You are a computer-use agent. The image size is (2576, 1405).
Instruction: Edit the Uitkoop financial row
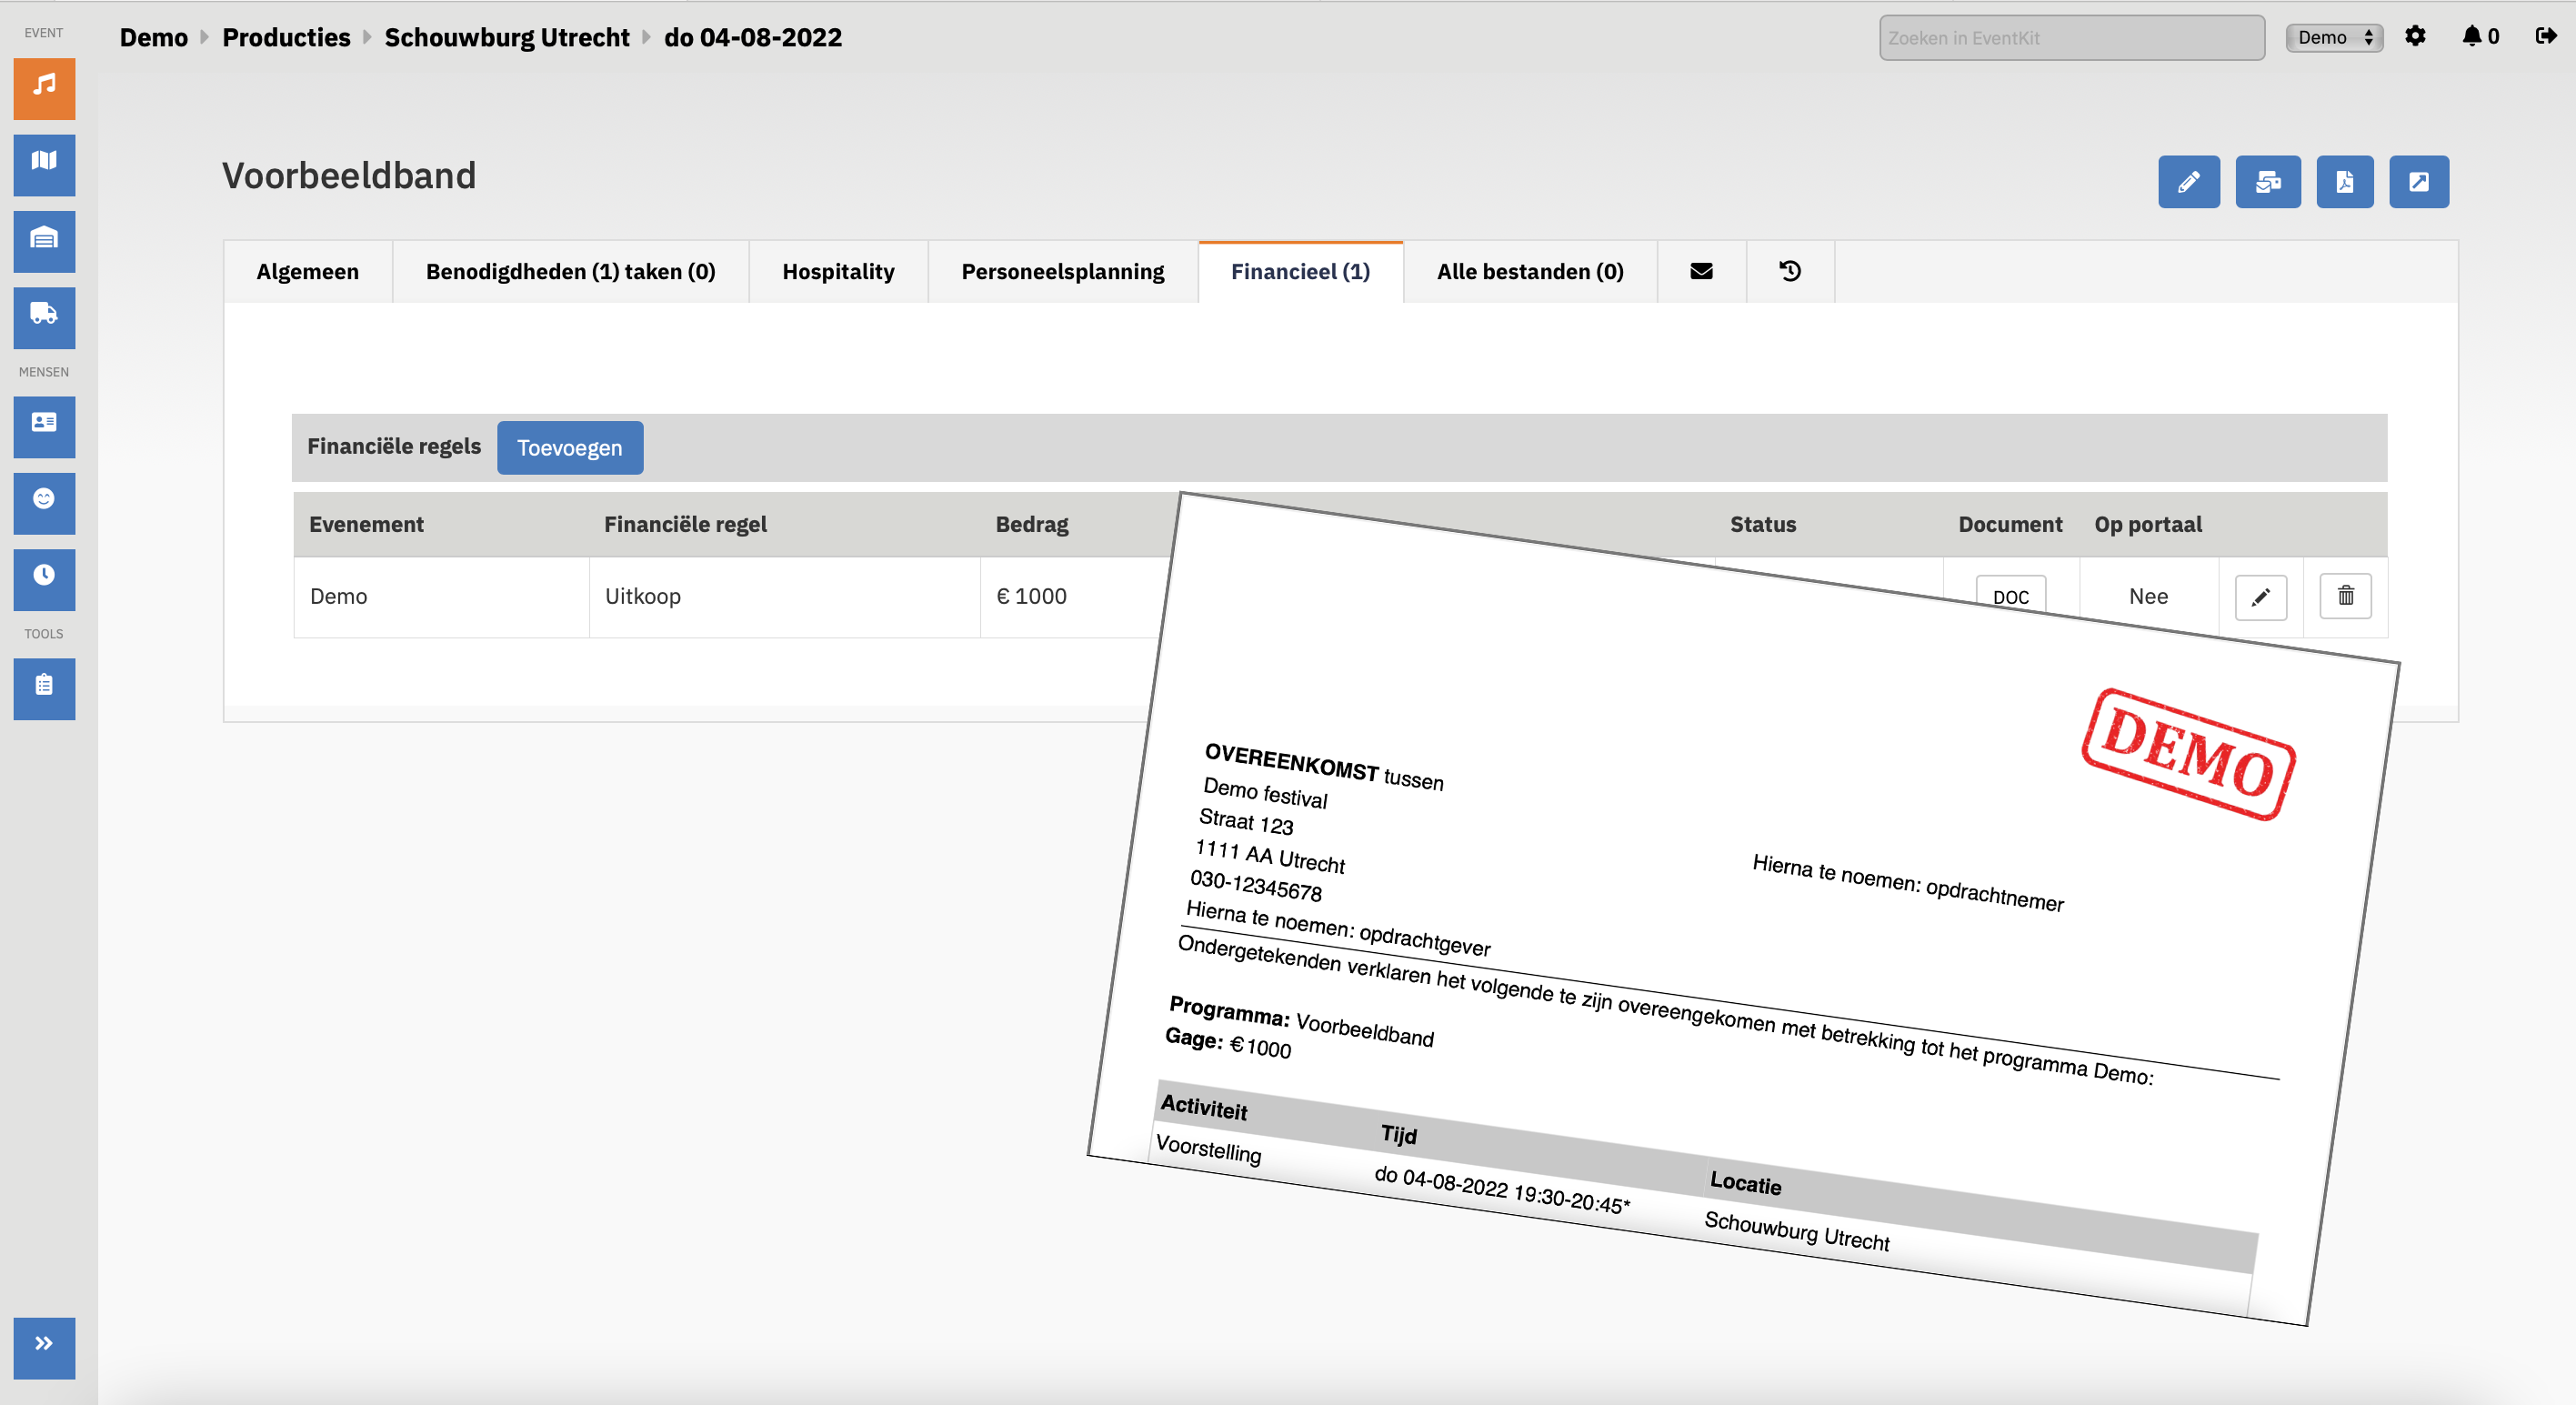click(x=2260, y=597)
